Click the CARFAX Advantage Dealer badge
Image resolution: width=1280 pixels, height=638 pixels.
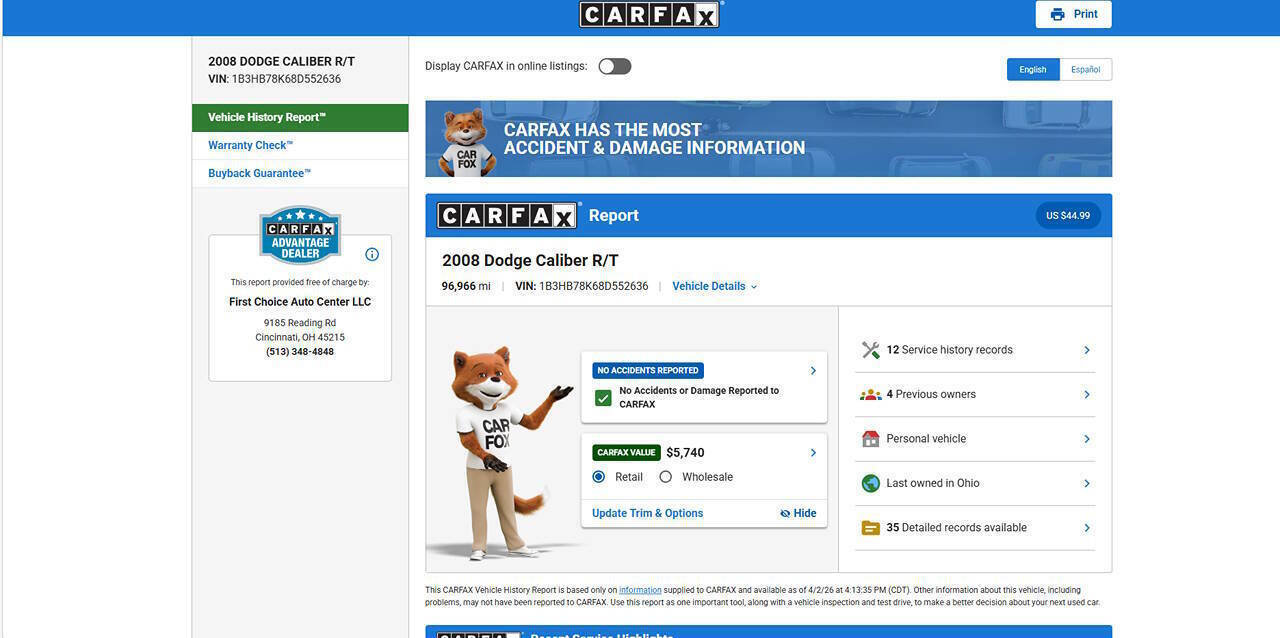(300, 236)
